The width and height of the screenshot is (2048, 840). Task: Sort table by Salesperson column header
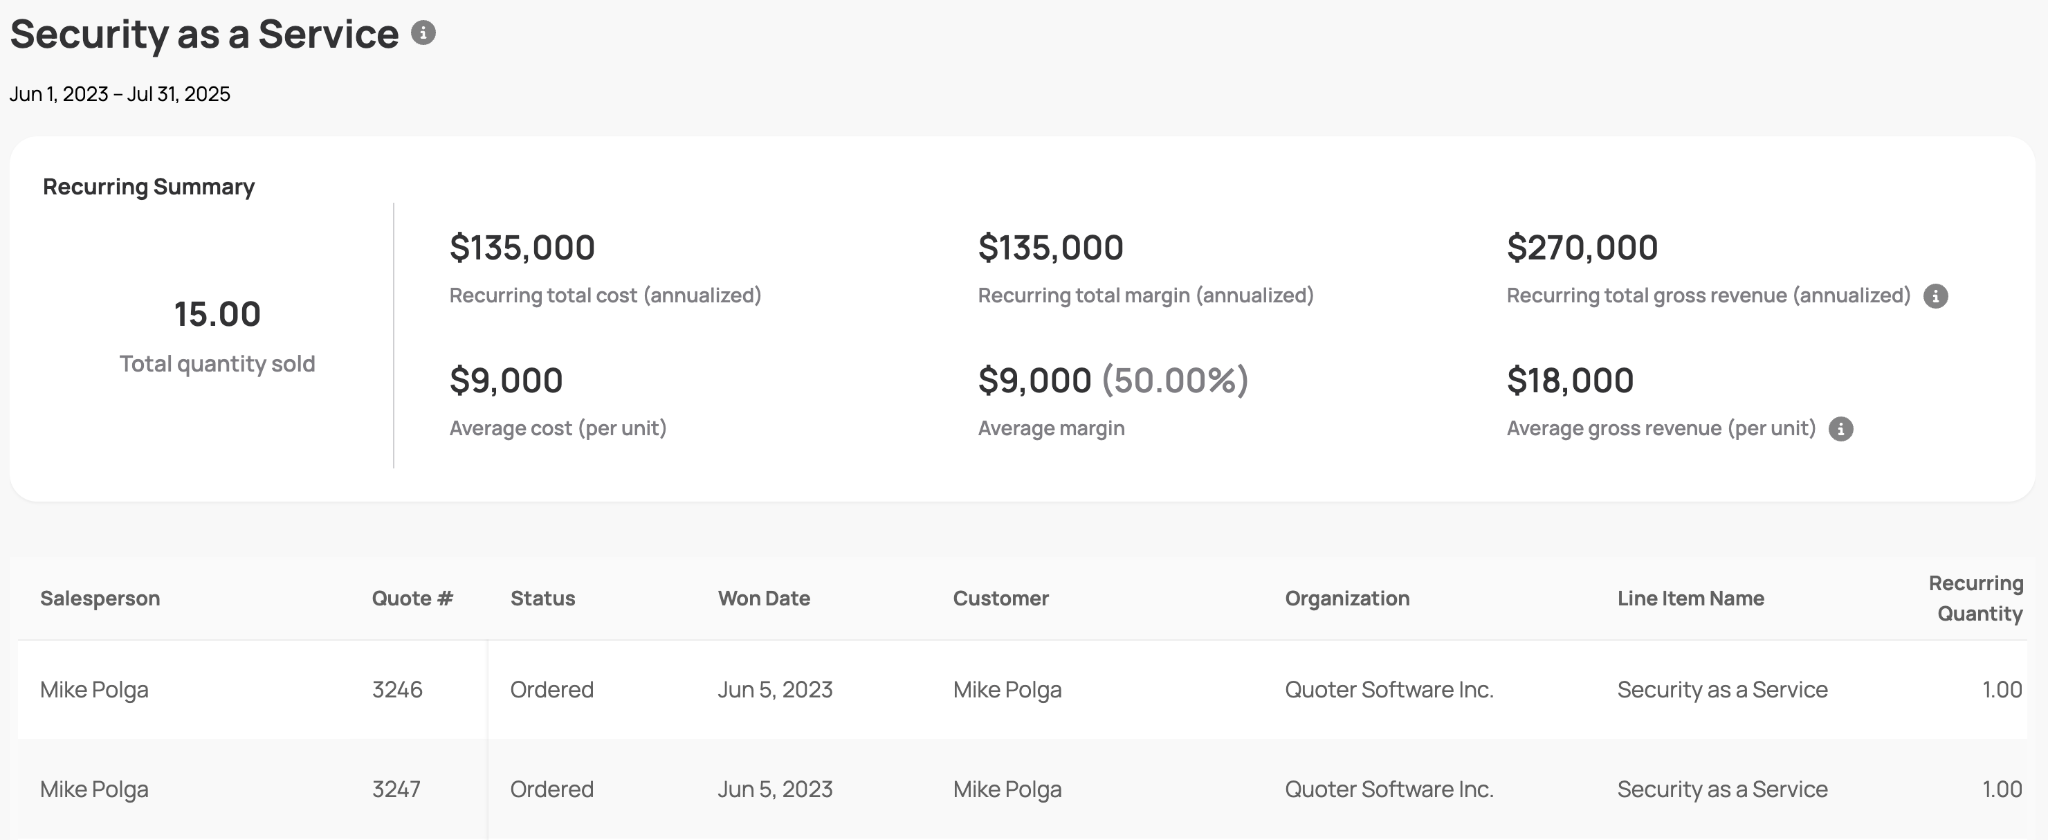100,598
